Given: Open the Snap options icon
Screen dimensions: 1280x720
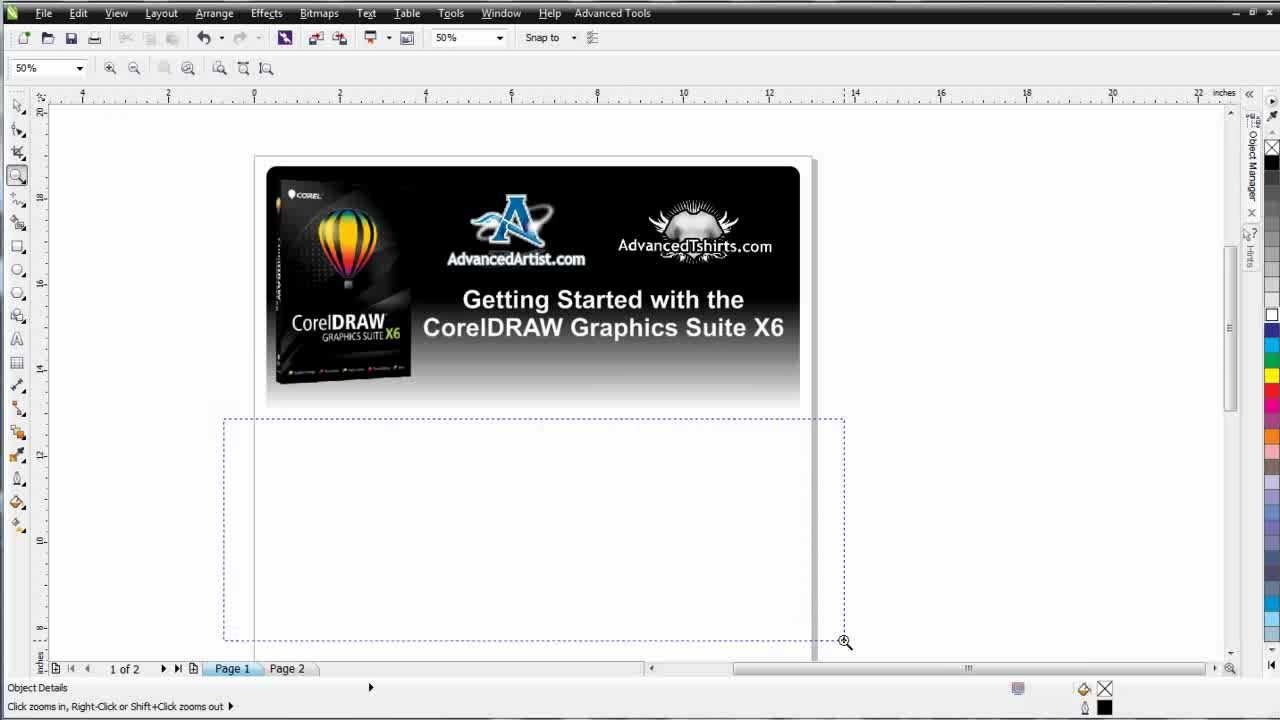Looking at the screenshot, I should pos(592,38).
